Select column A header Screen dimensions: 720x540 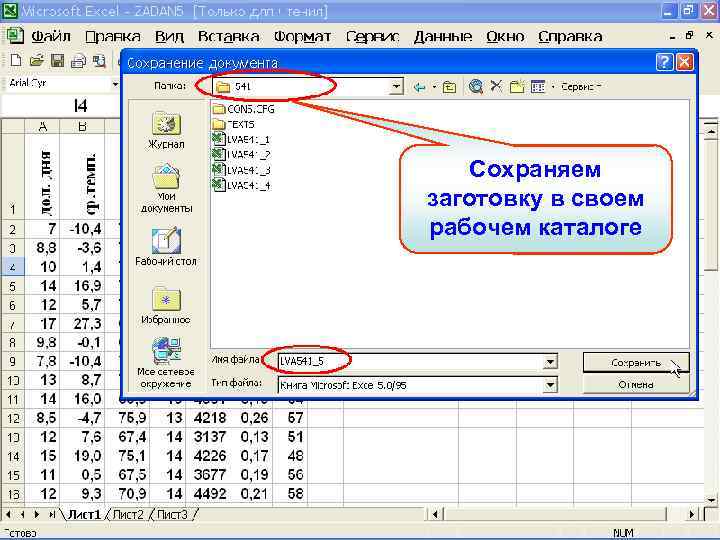(x=42, y=126)
